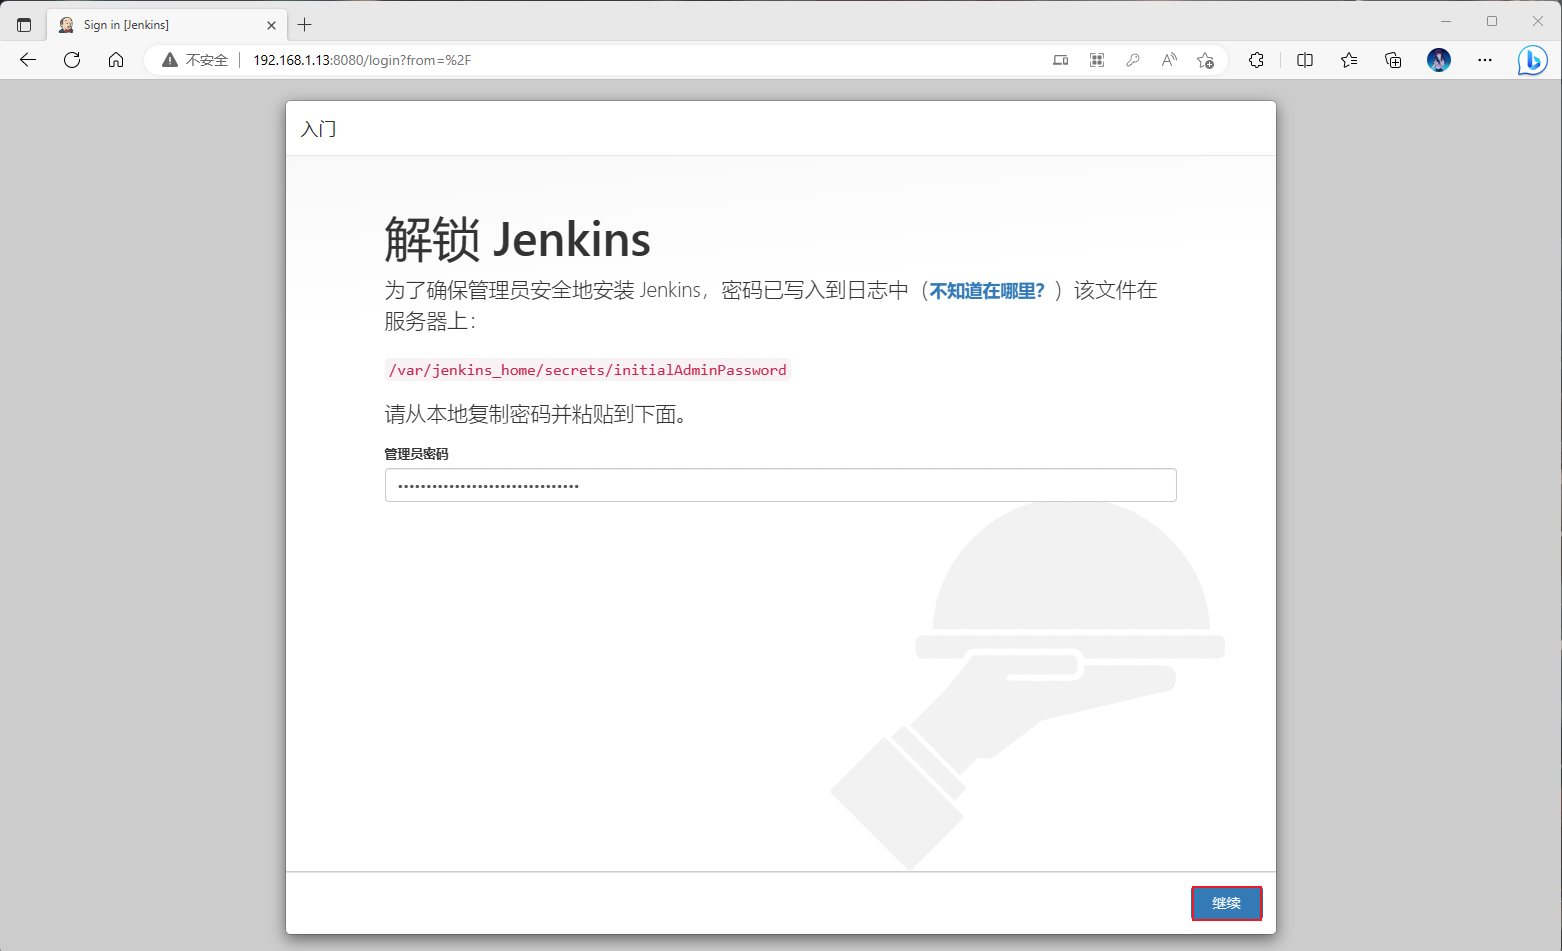Viewport: 1562px width, 951px height.
Task: Focus the 管理员密码 password field
Action: (x=780, y=485)
